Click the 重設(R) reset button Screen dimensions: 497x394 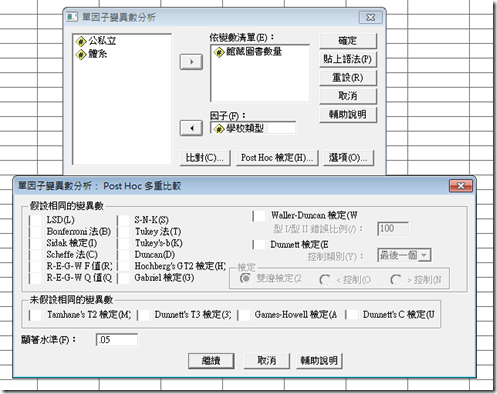click(348, 78)
